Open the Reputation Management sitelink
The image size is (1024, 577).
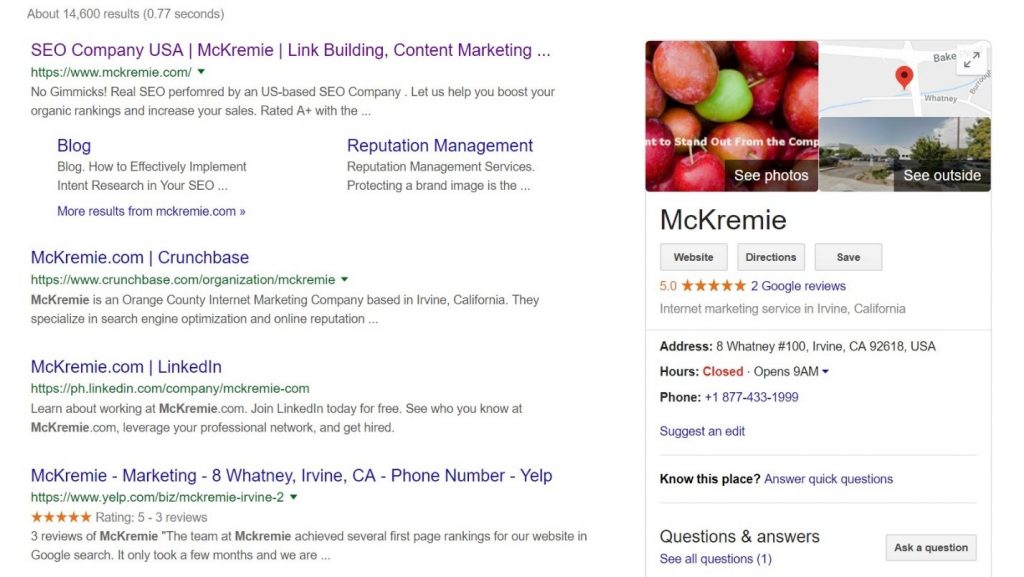[440, 146]
